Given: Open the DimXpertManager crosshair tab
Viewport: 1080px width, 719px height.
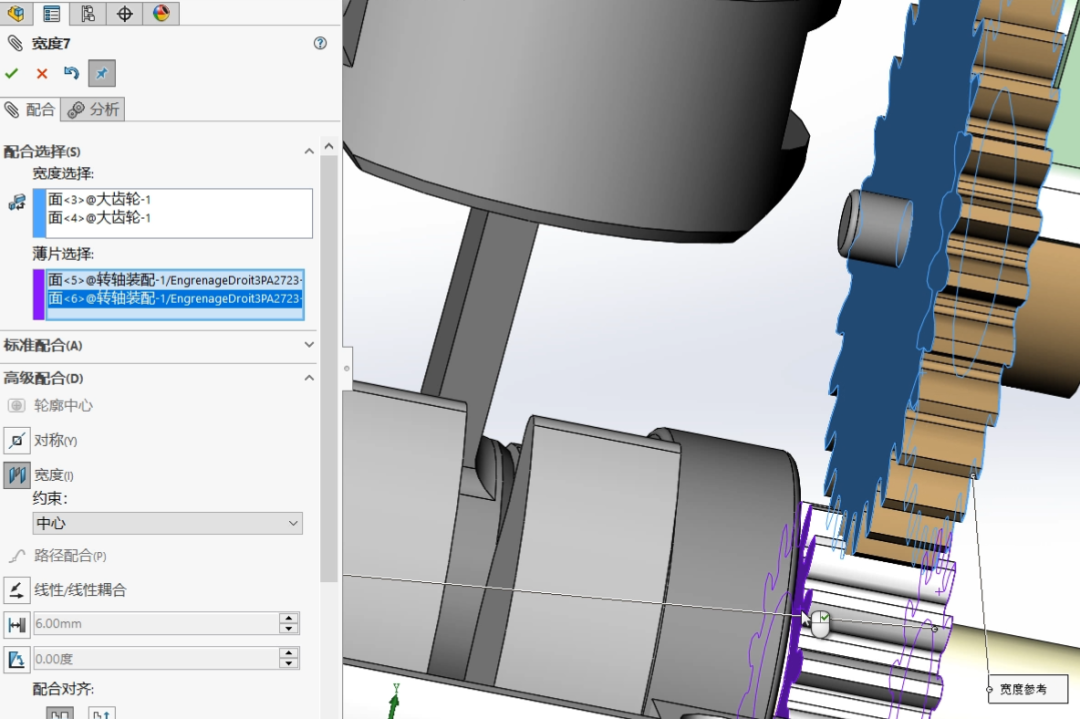Looking at the screenshot, I should coord(125,13).
